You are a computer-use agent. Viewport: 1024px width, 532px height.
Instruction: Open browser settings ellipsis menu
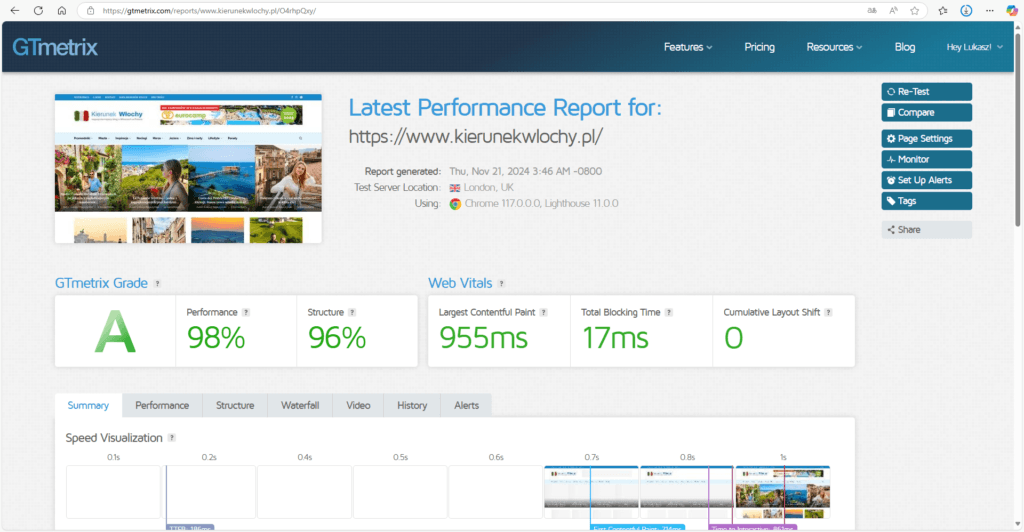pos(989,10)
